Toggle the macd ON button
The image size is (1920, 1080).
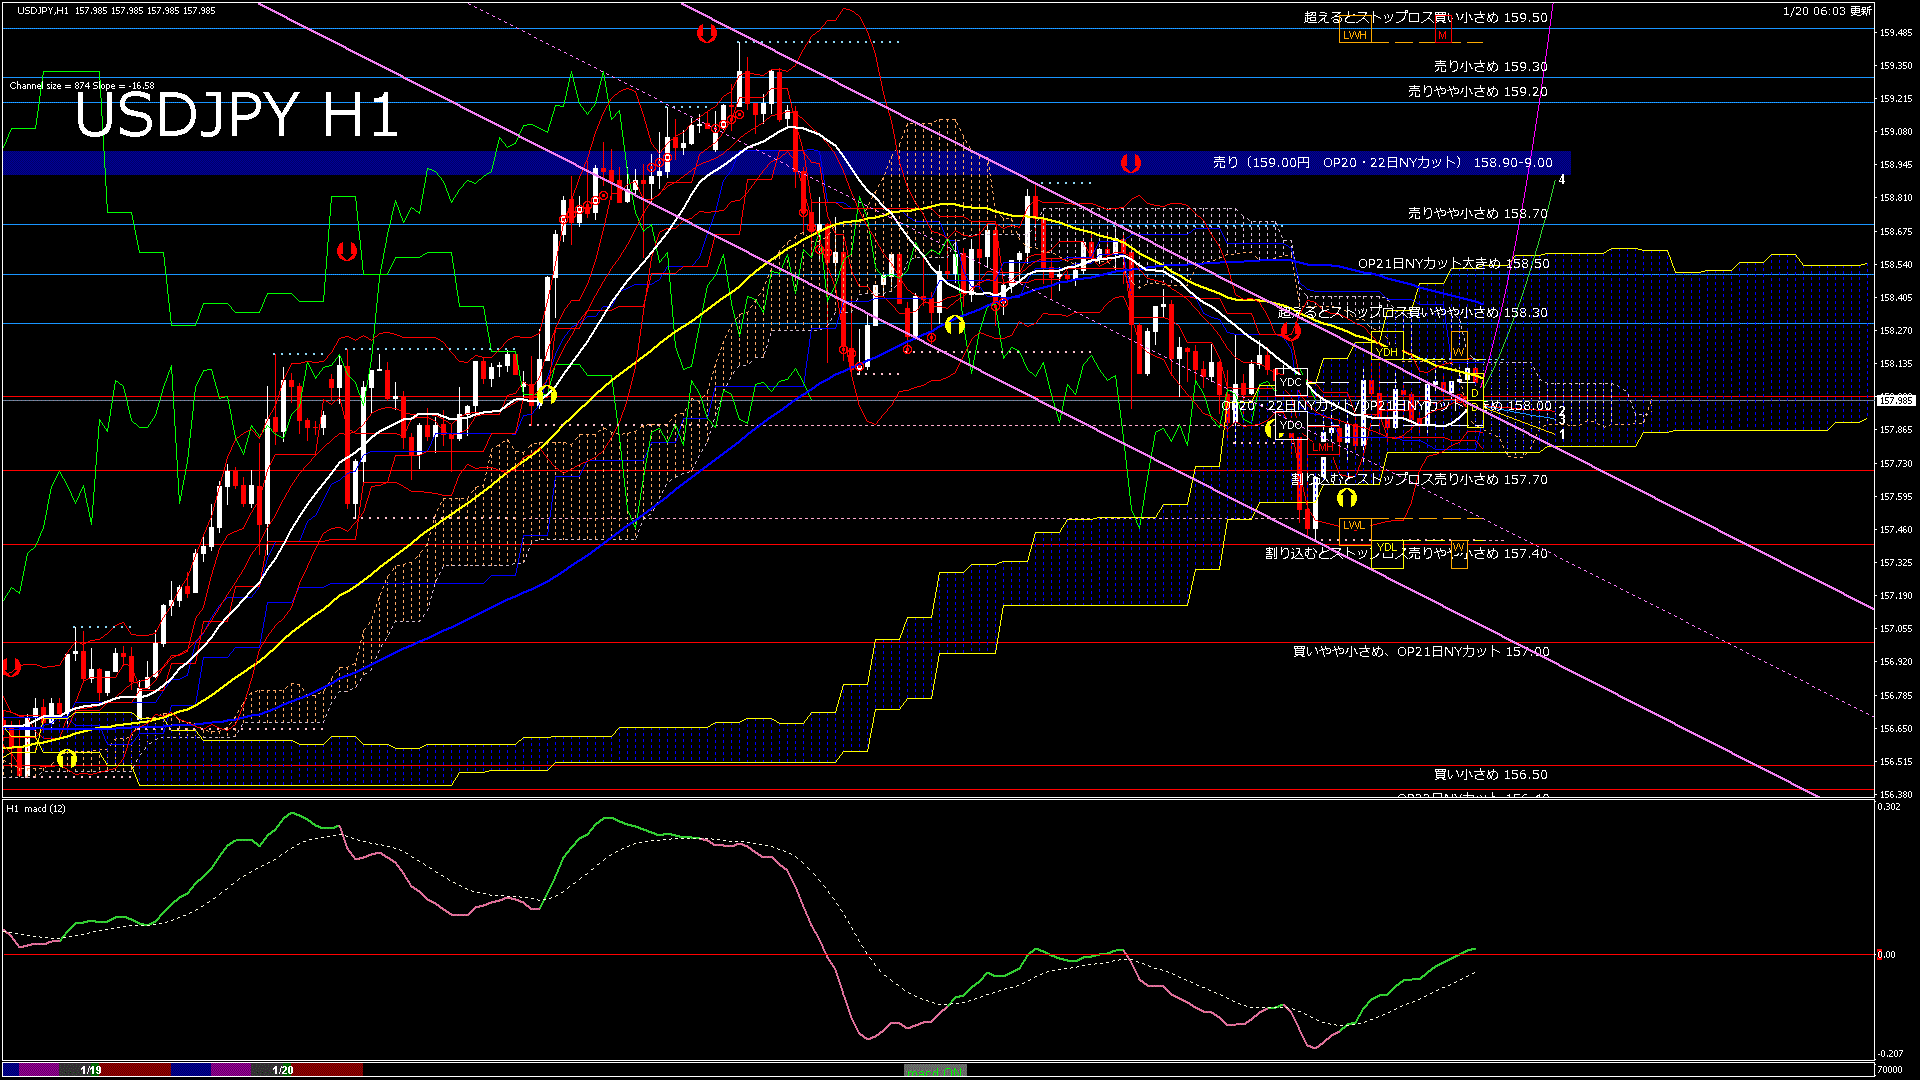935,1071
